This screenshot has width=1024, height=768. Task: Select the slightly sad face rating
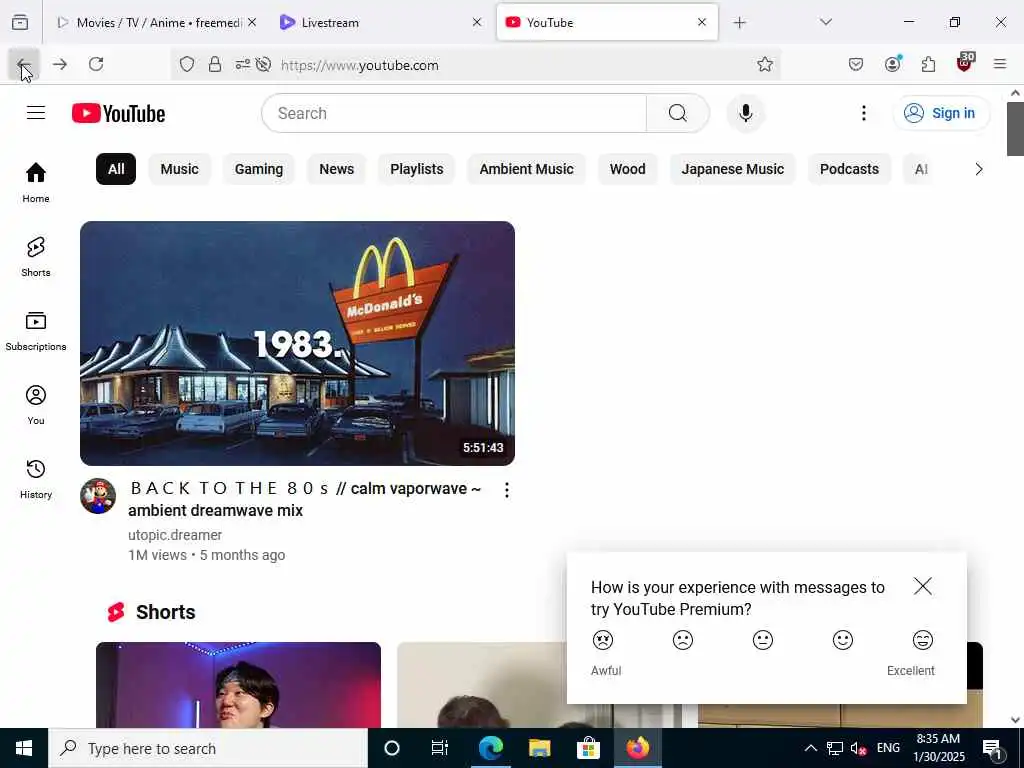682,640
